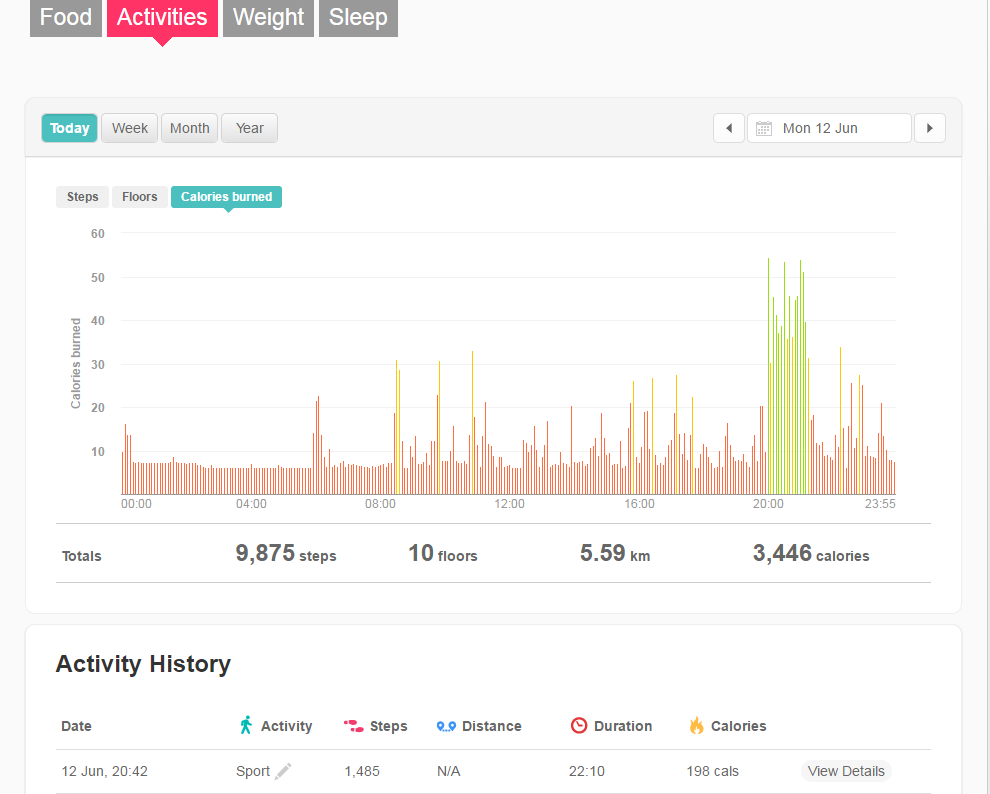Click the pink footsteps Steps icon
Viewport: 990px width, 794px height.
[x=353, y=726]
